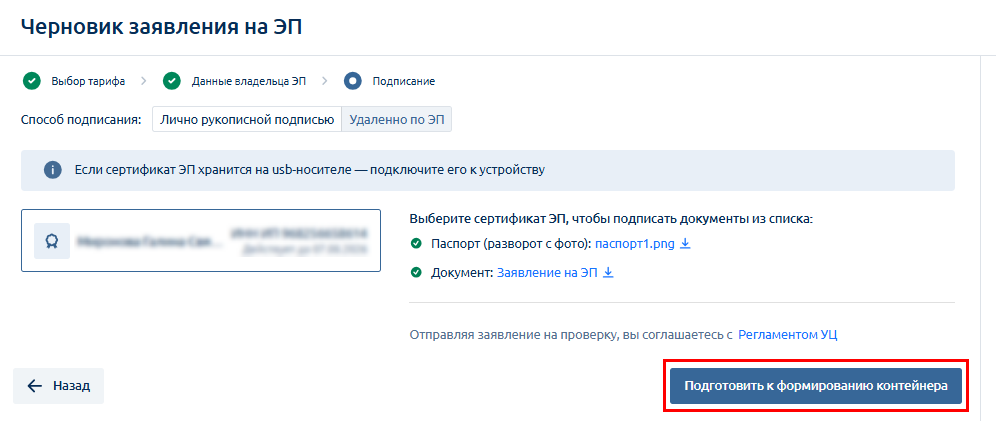Click the Отправляя заявление на проверку text
This screenshot has height=421, width=996.
(570, 335)
